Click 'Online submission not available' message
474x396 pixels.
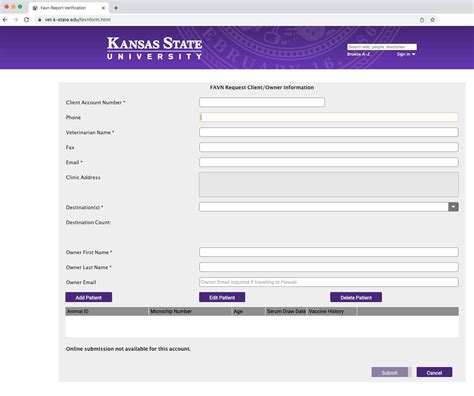[x=128, y=349]
